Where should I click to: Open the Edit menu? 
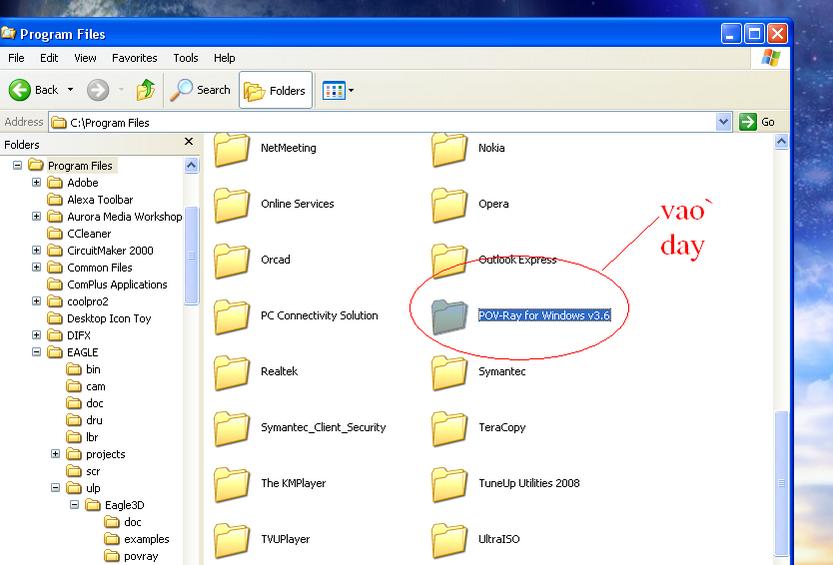coord(49,58)
